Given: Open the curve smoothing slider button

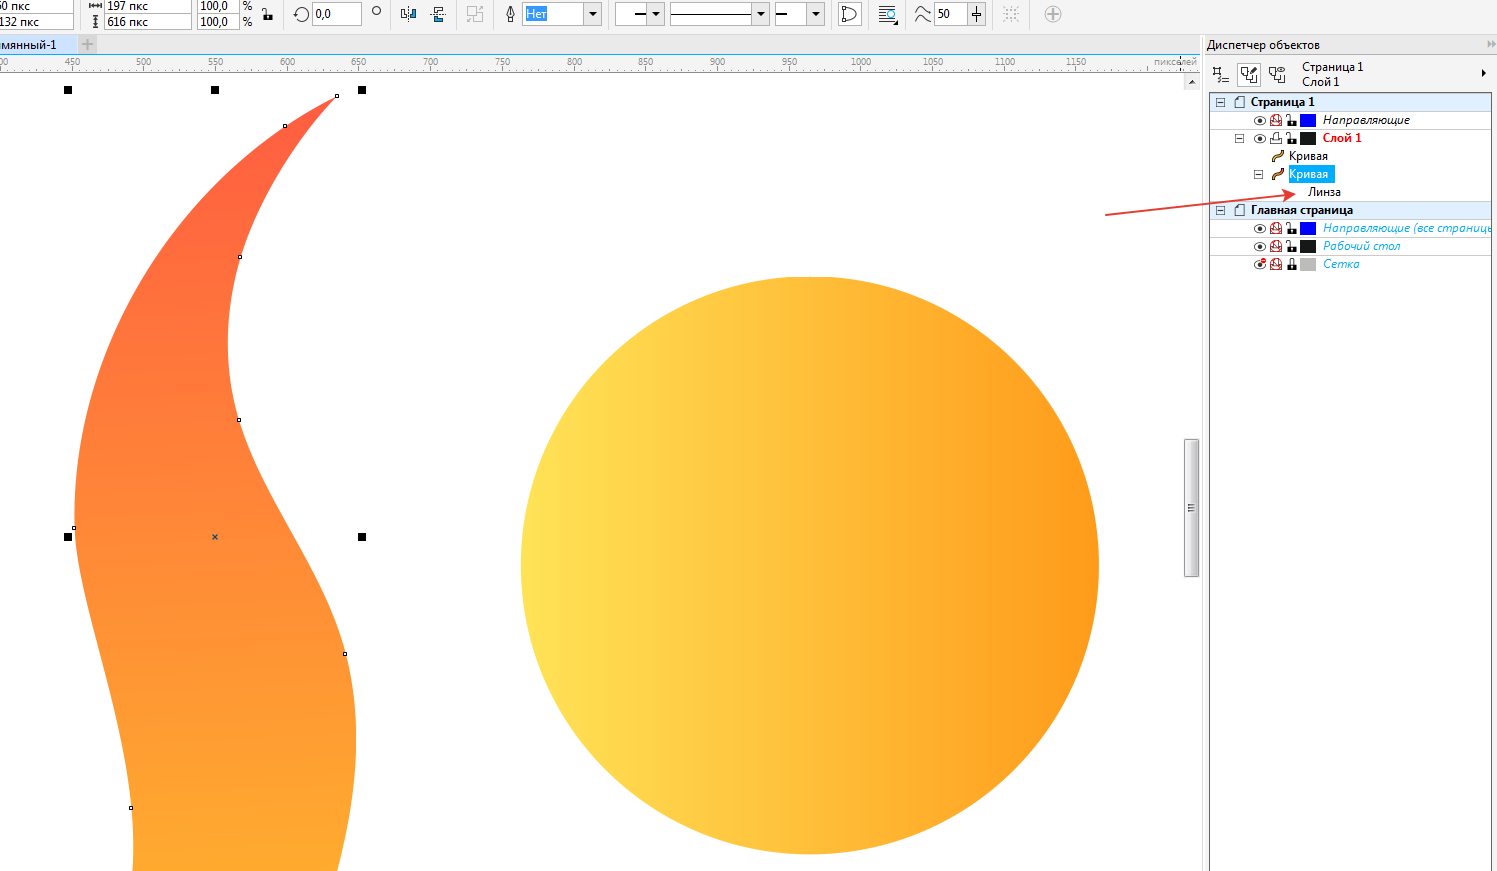Looking at the screenshot, I should coord(977,14).
